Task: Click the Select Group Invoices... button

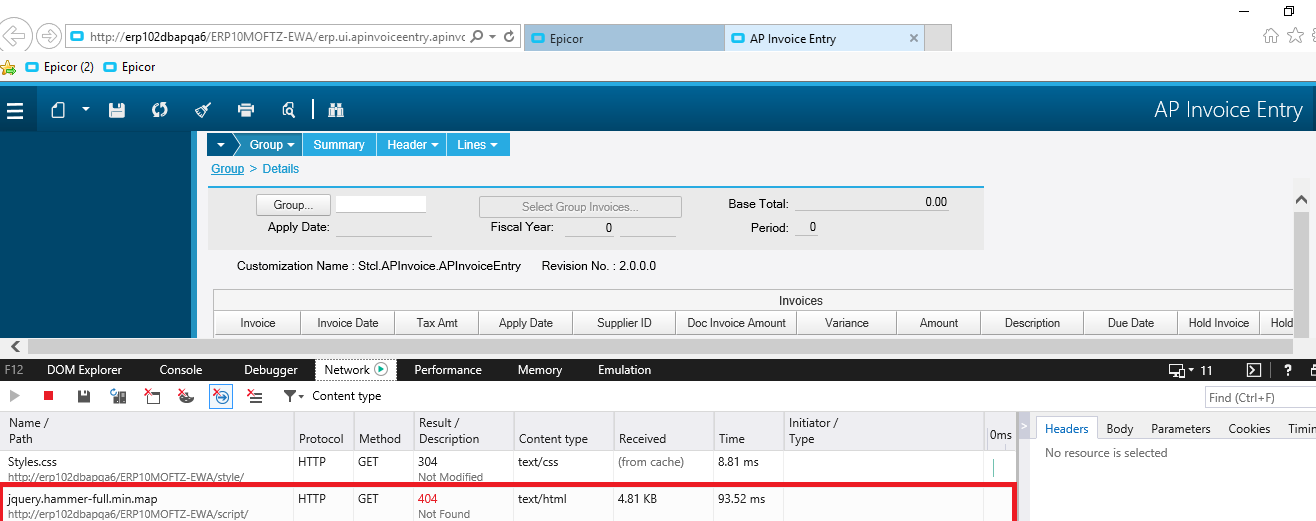Action: [580, 207]
